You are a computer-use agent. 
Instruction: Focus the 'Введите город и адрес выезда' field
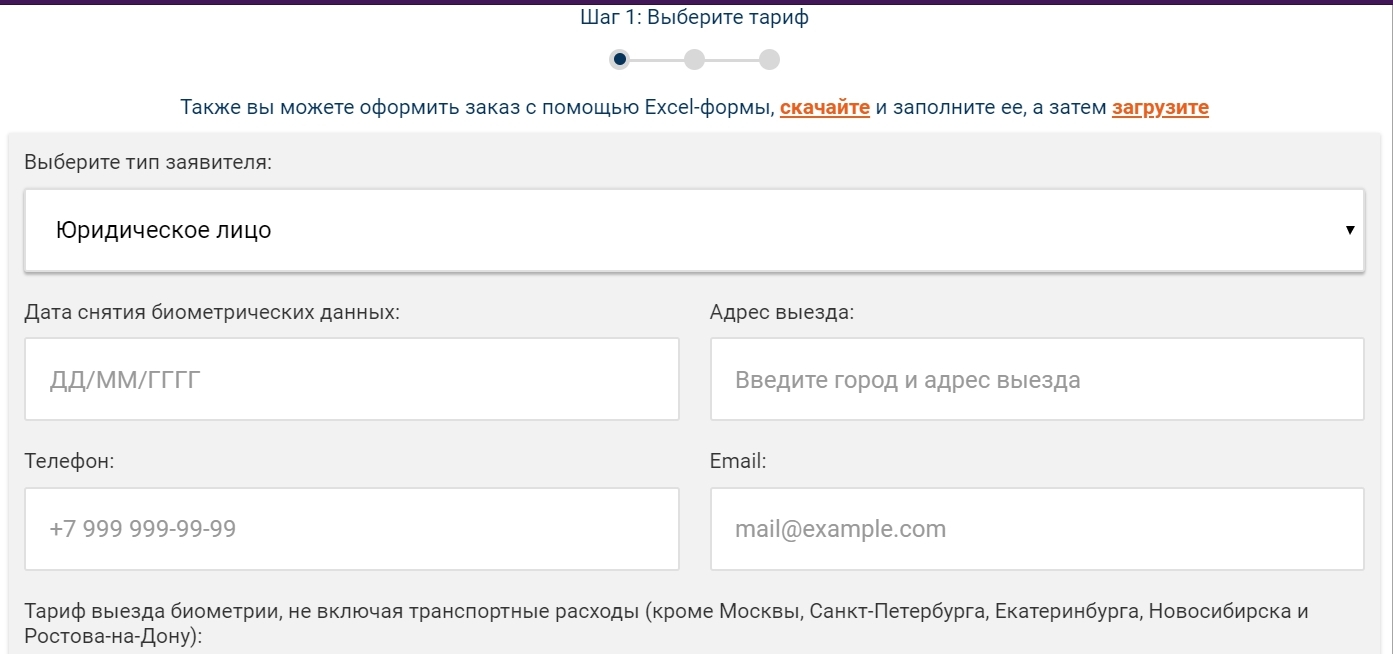(x=1037, y=379)
